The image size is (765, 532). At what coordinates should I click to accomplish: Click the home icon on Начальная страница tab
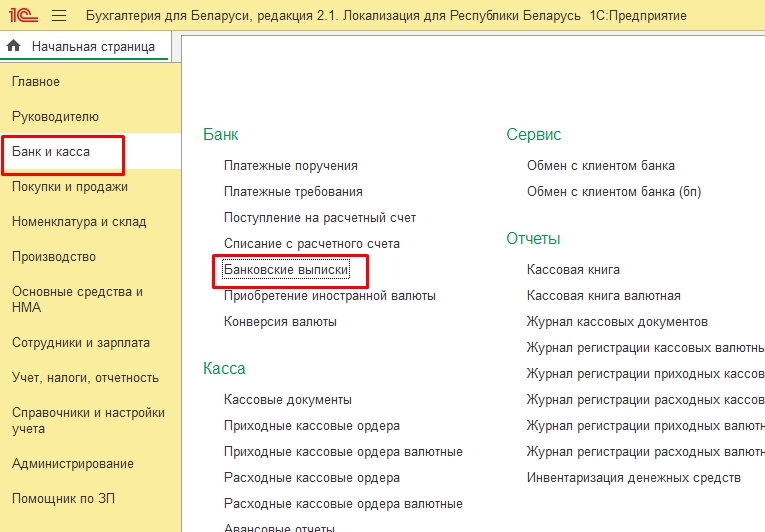pos(14,46)
